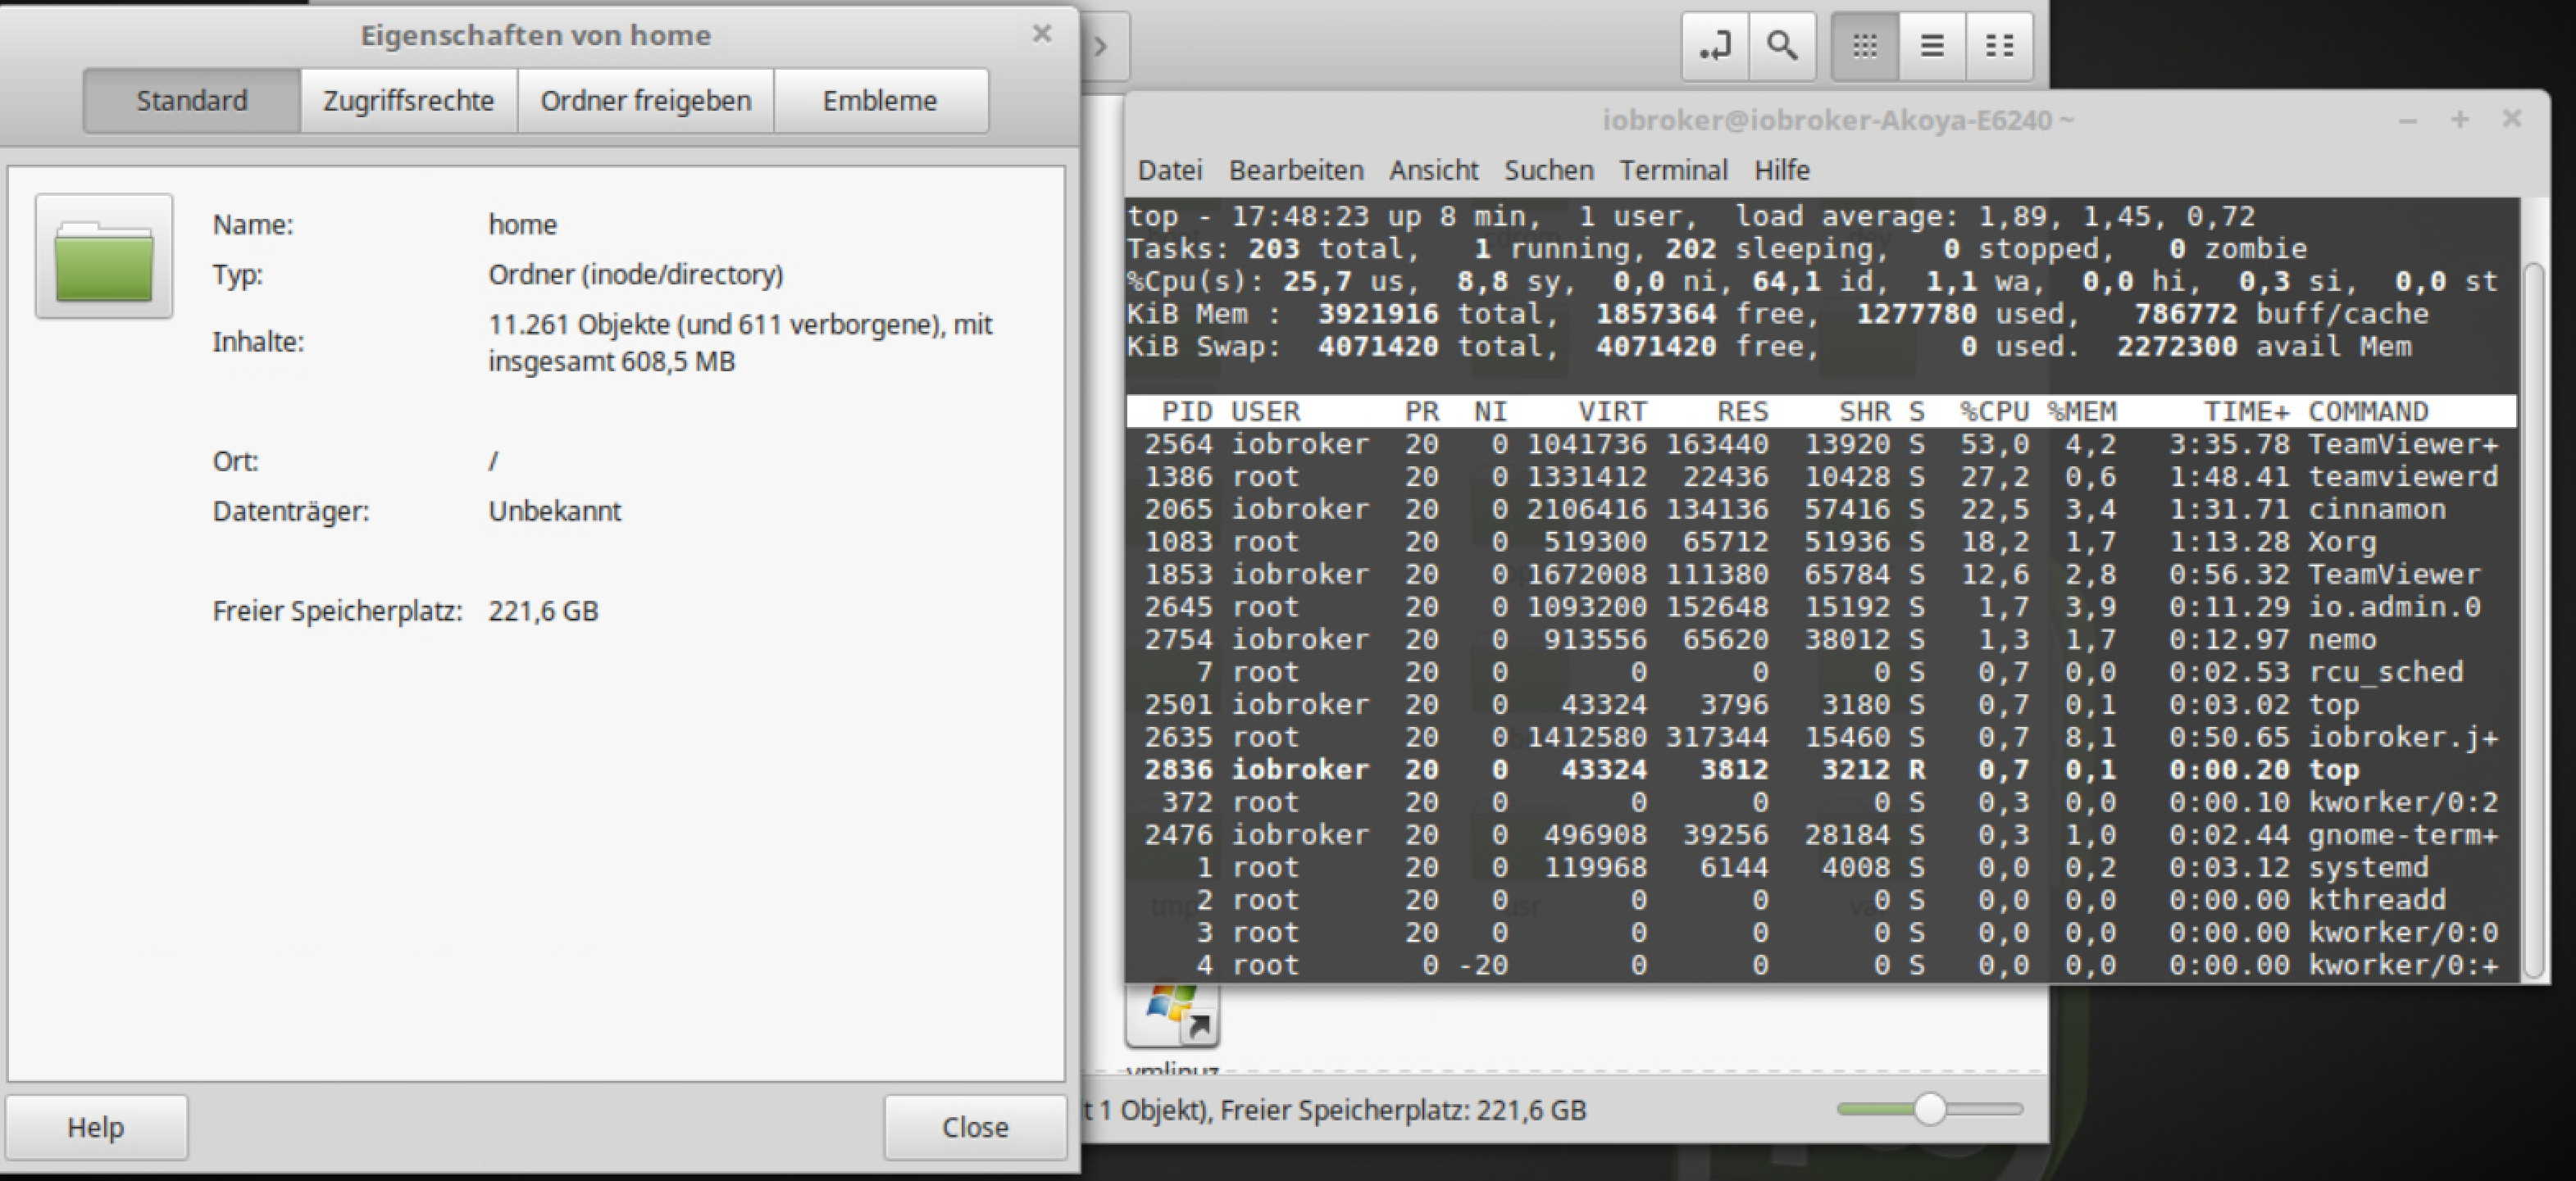Open the search magnifier in file manager
2576x1181 pixels.
point(1782,46)
